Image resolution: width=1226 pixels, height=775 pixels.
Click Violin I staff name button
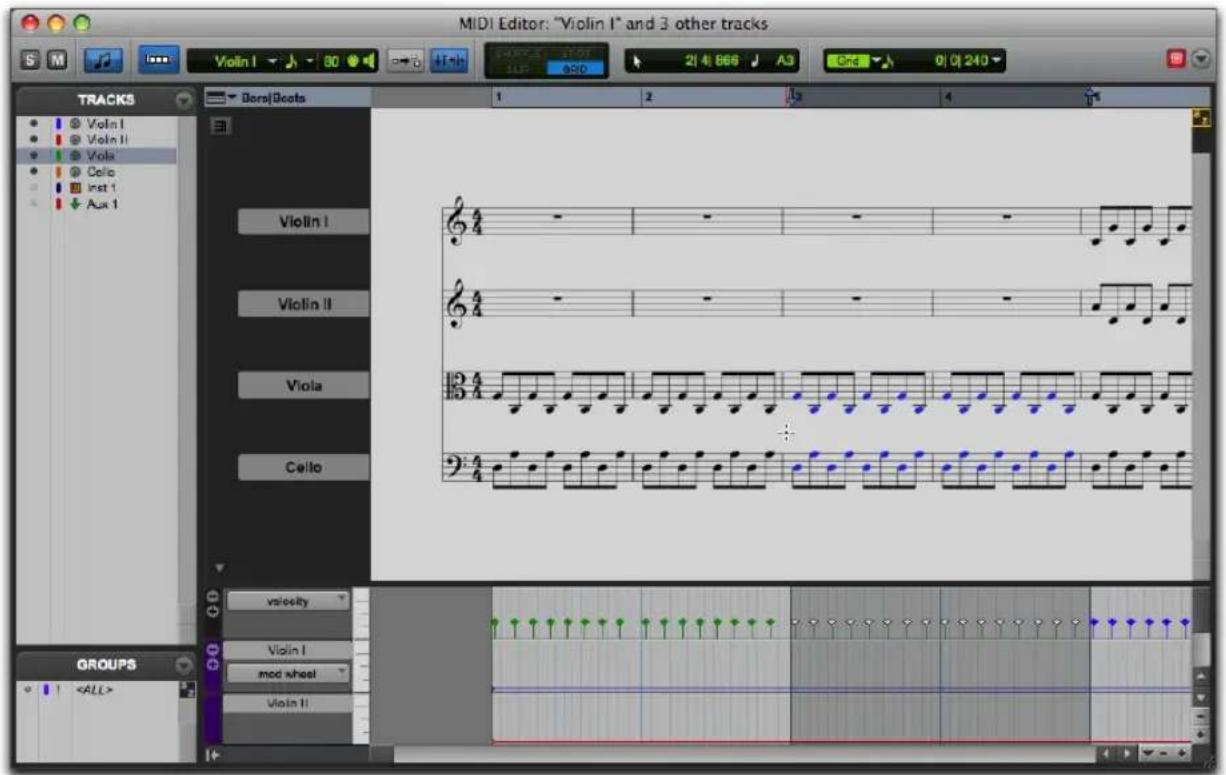point(303,222)
